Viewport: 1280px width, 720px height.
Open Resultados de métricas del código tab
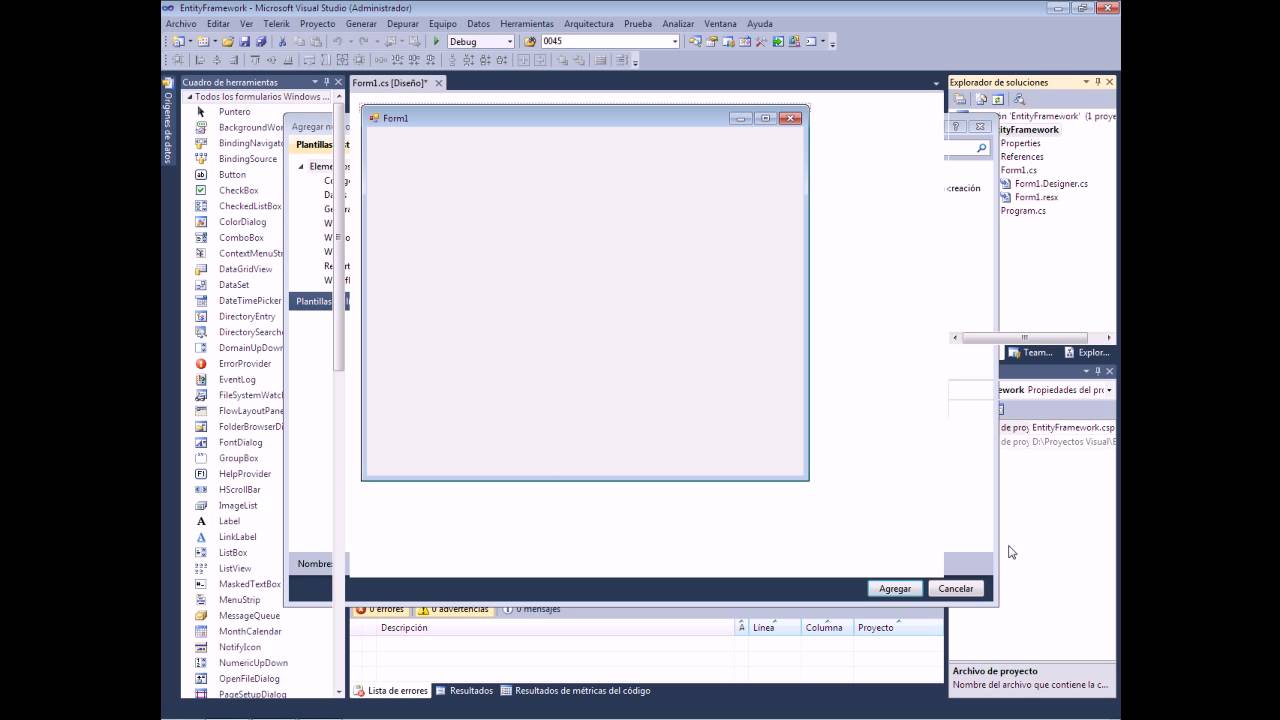click(576, 690)
